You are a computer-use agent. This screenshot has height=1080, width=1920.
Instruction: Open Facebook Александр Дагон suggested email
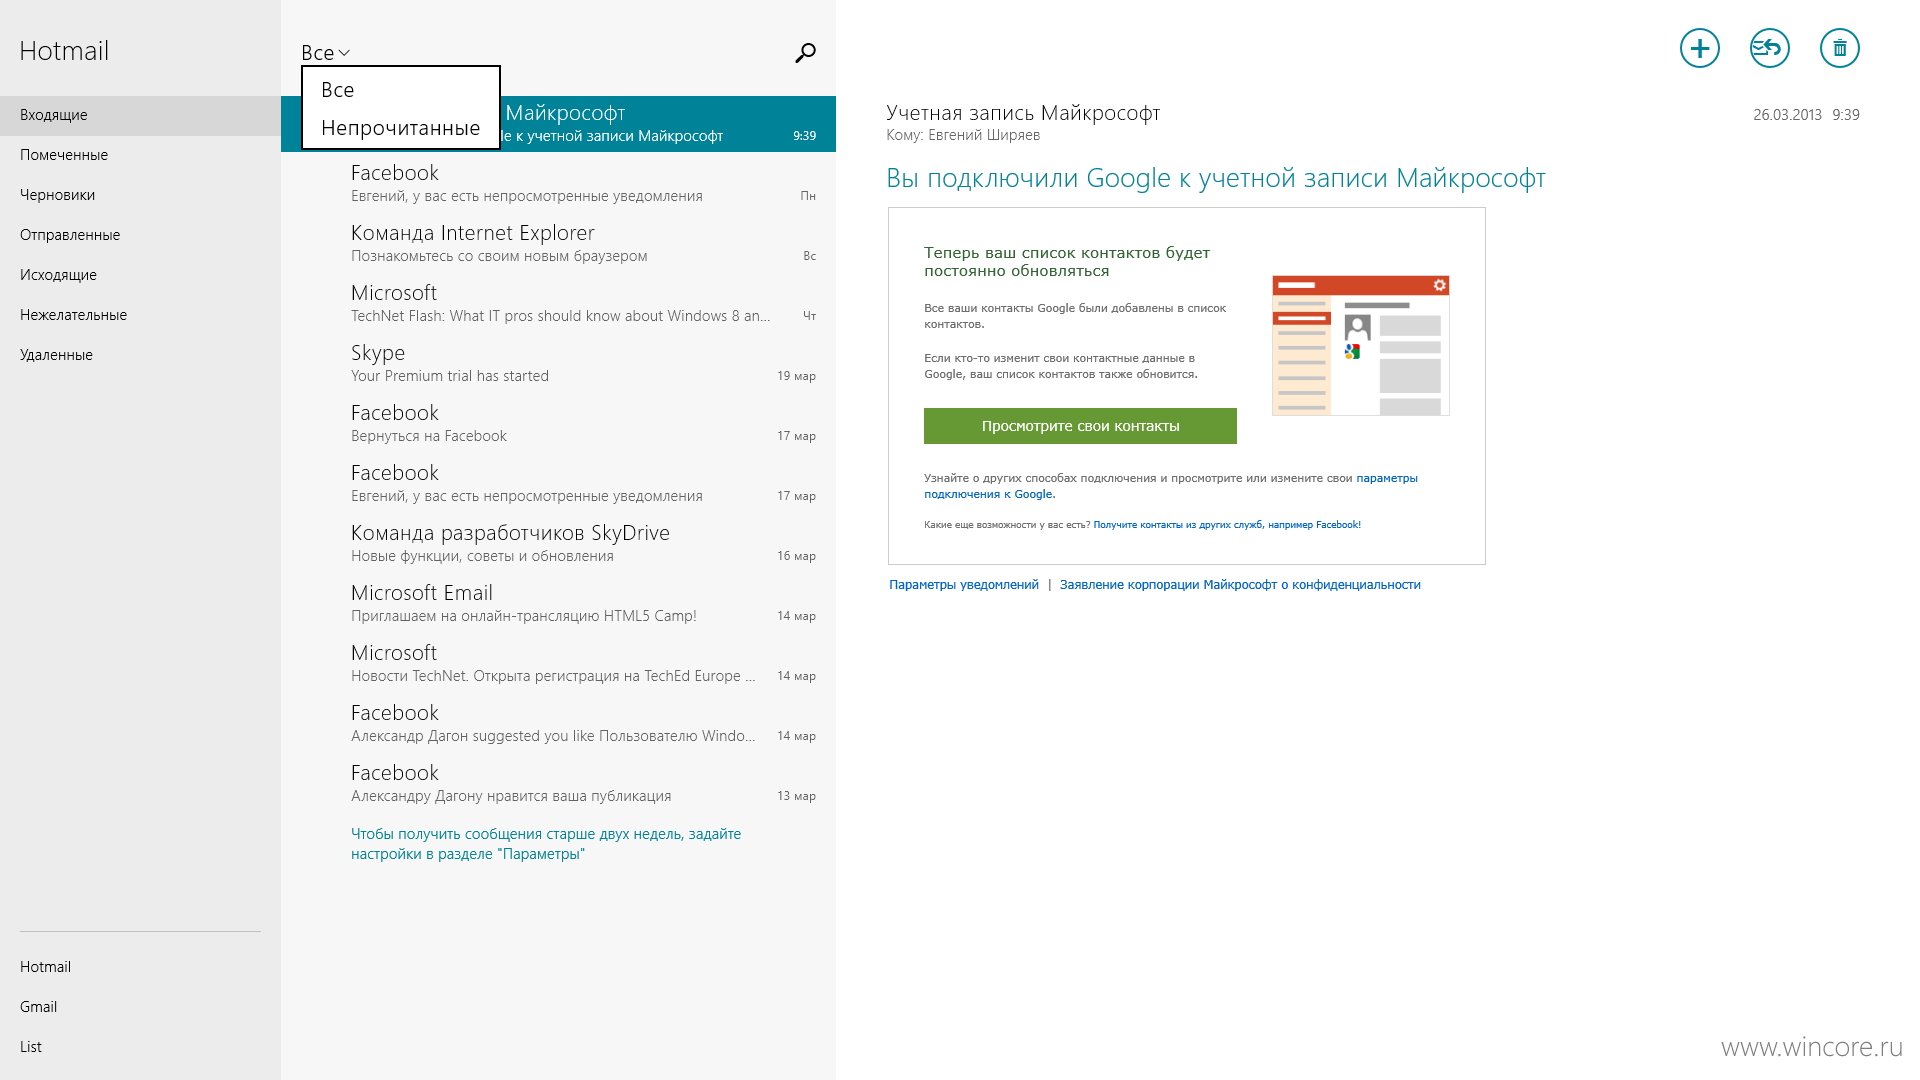558,723
